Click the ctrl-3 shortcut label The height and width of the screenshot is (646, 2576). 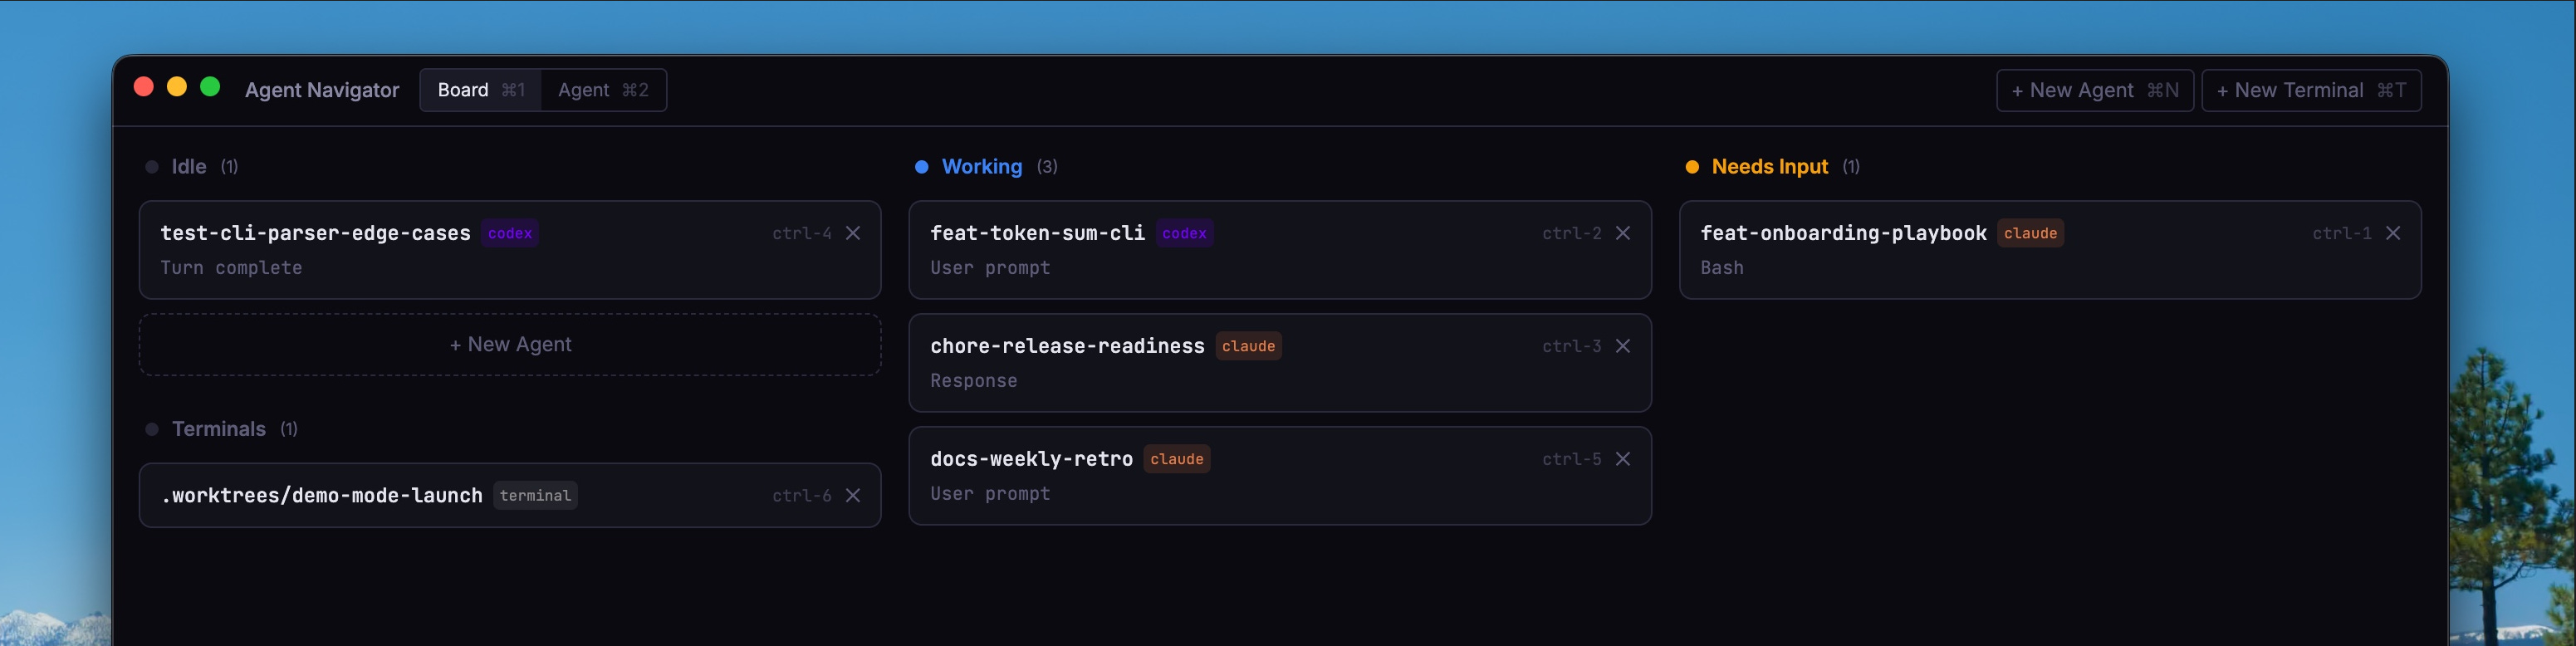(x=1572, y=346)
